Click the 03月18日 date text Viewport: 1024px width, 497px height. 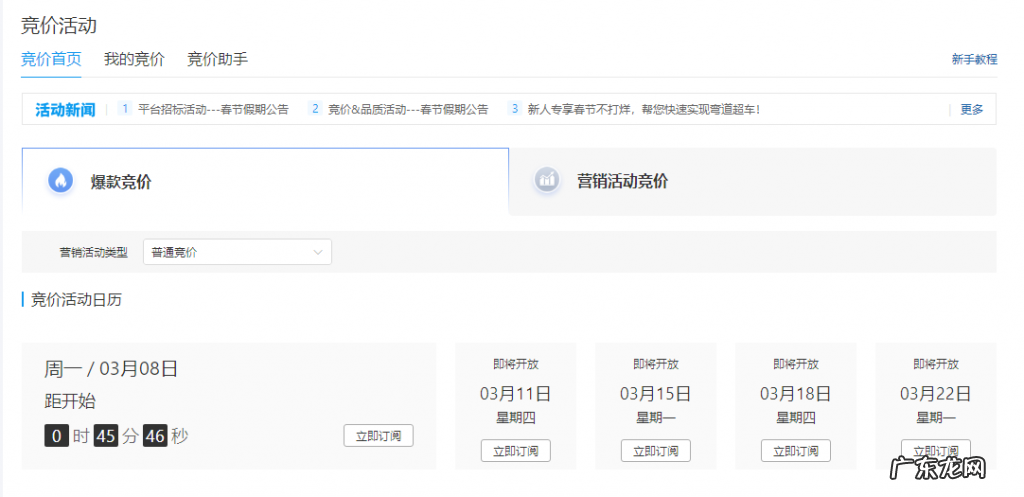(x=795, y=394)
